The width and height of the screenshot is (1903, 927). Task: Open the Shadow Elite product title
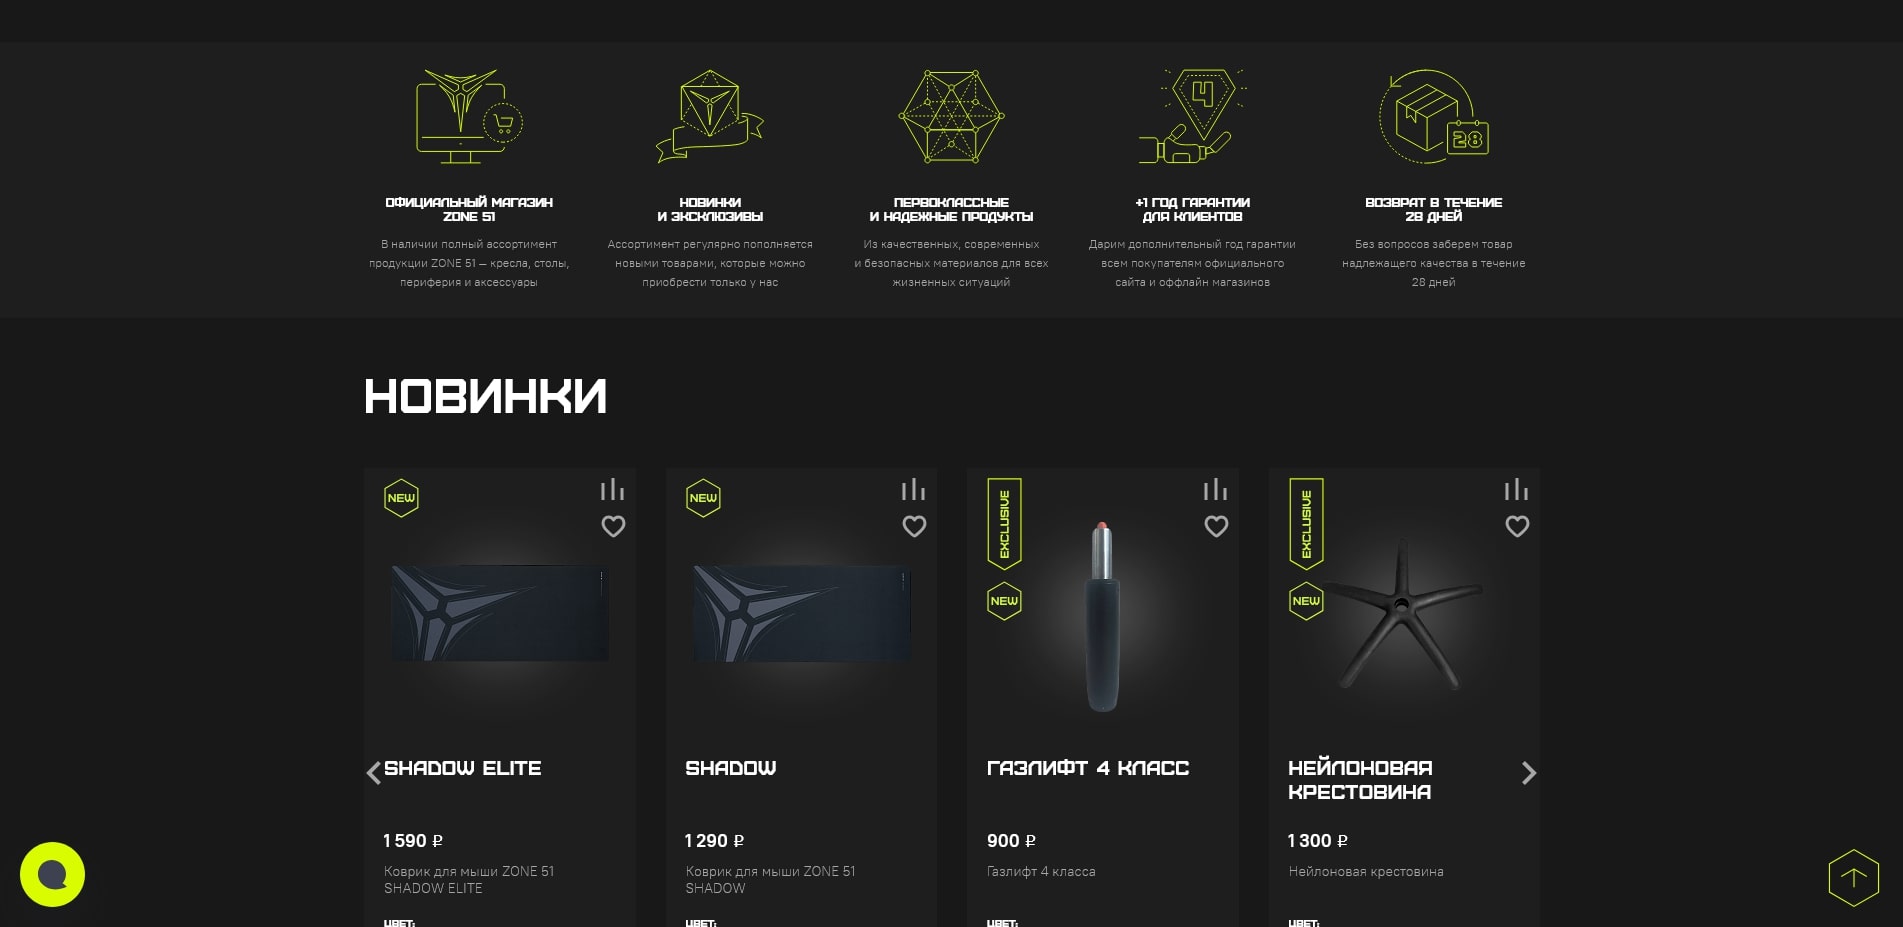[x=463, y=768]
